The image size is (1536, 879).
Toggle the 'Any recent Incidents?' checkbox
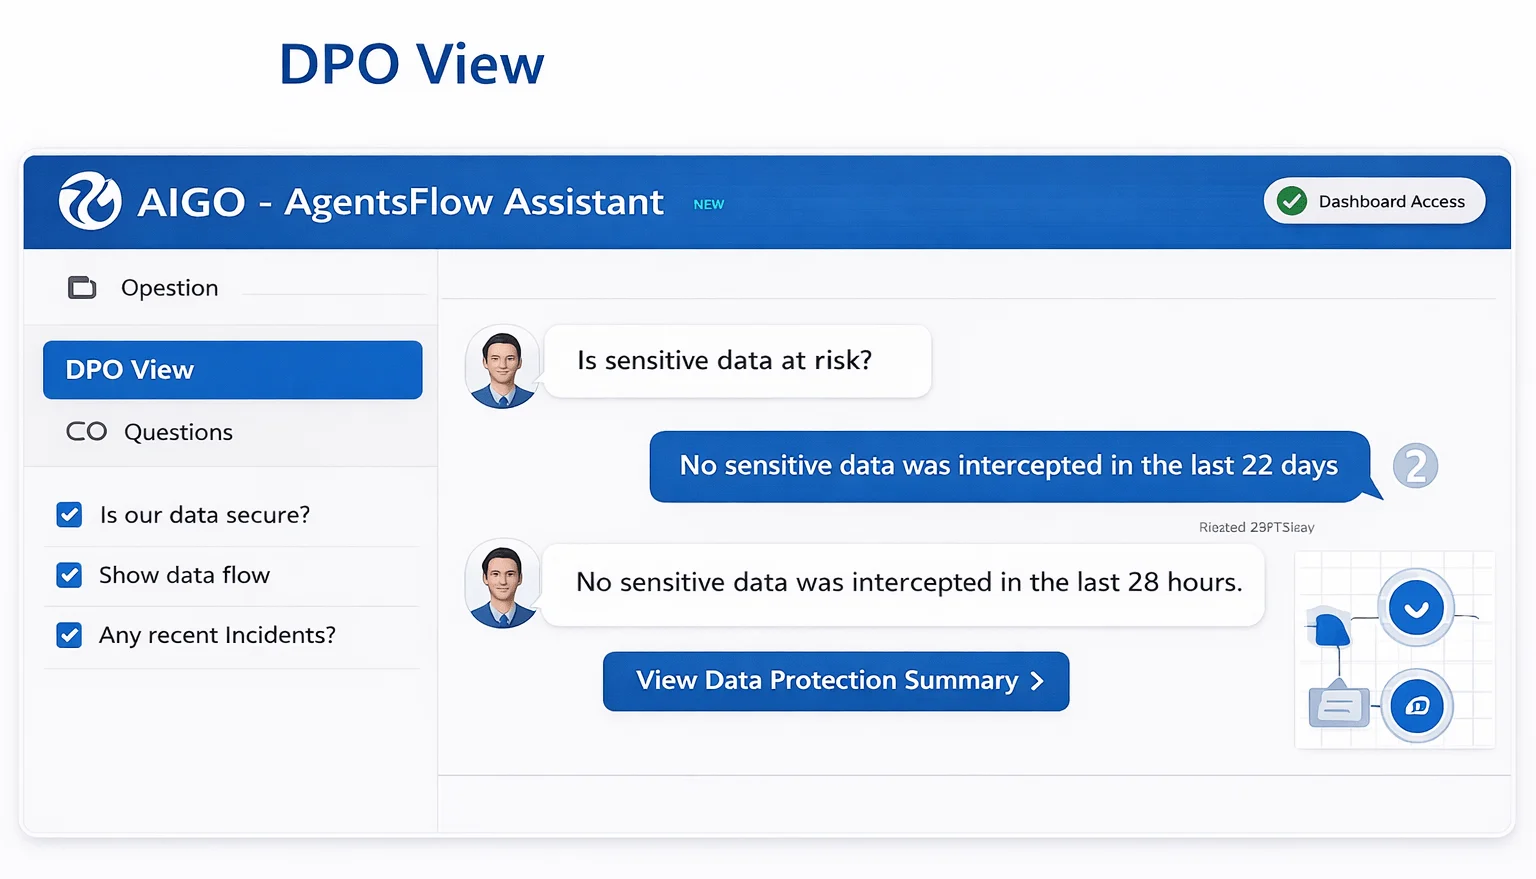69,635
